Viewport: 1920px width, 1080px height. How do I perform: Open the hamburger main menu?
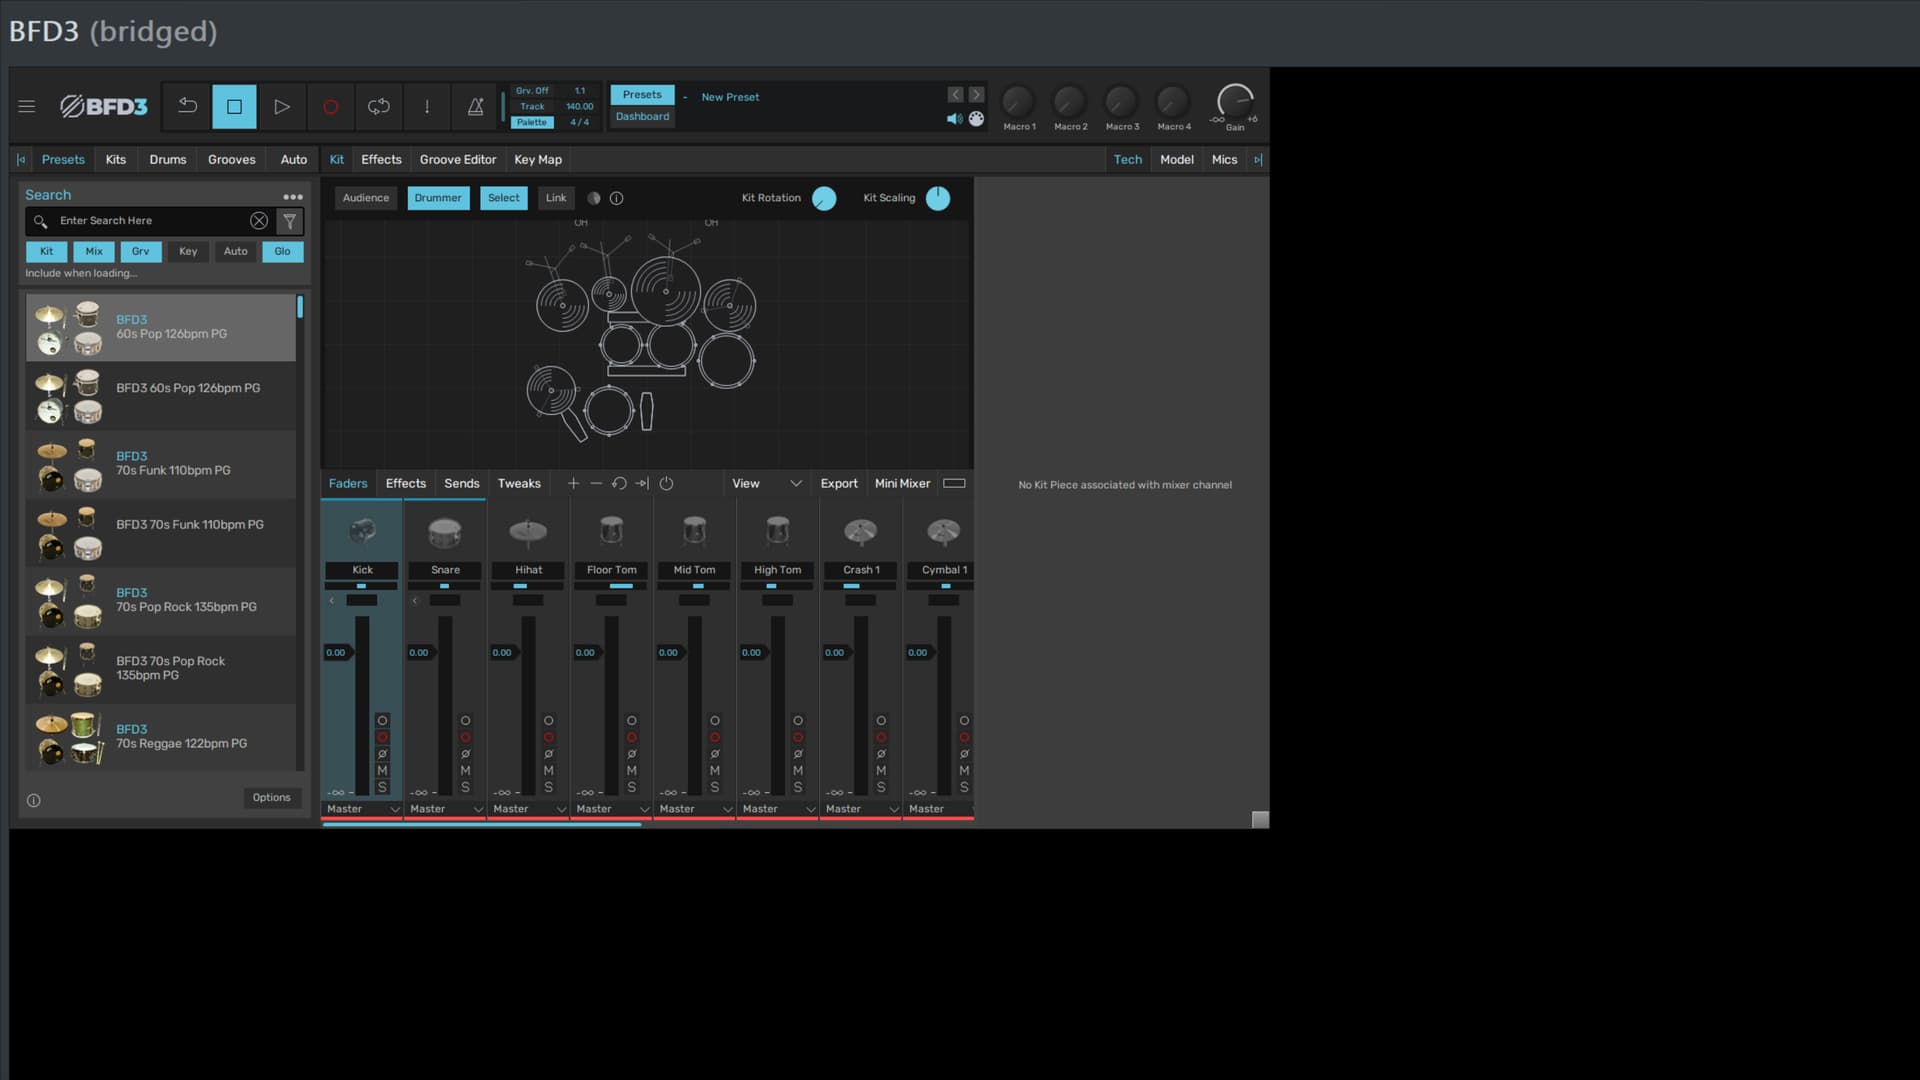27,106
